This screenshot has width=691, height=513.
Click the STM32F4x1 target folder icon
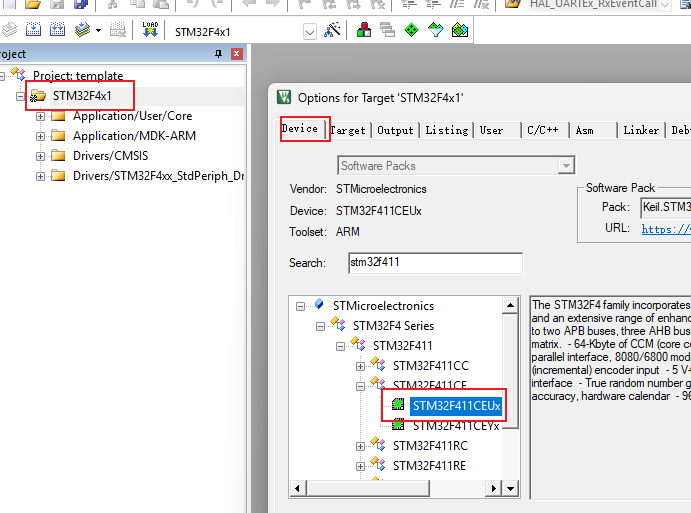38,96
